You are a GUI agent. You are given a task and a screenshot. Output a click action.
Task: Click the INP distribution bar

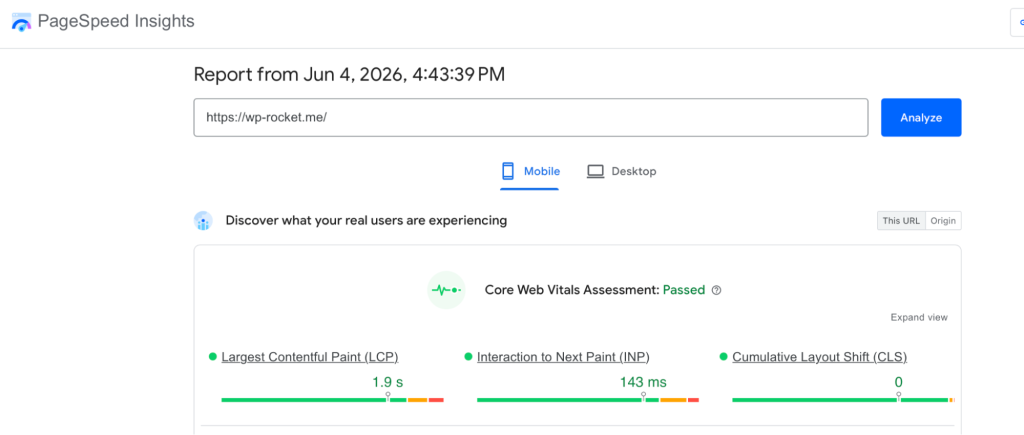[x=588, y=400]
